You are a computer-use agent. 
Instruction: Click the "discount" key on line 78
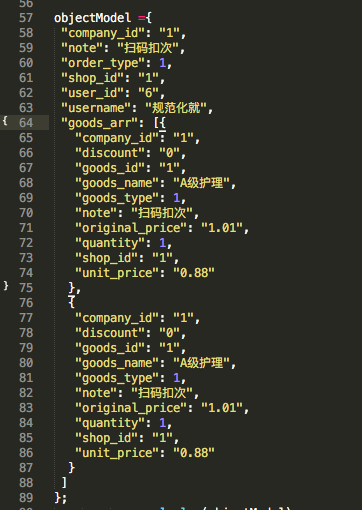(x=110, y=333)
